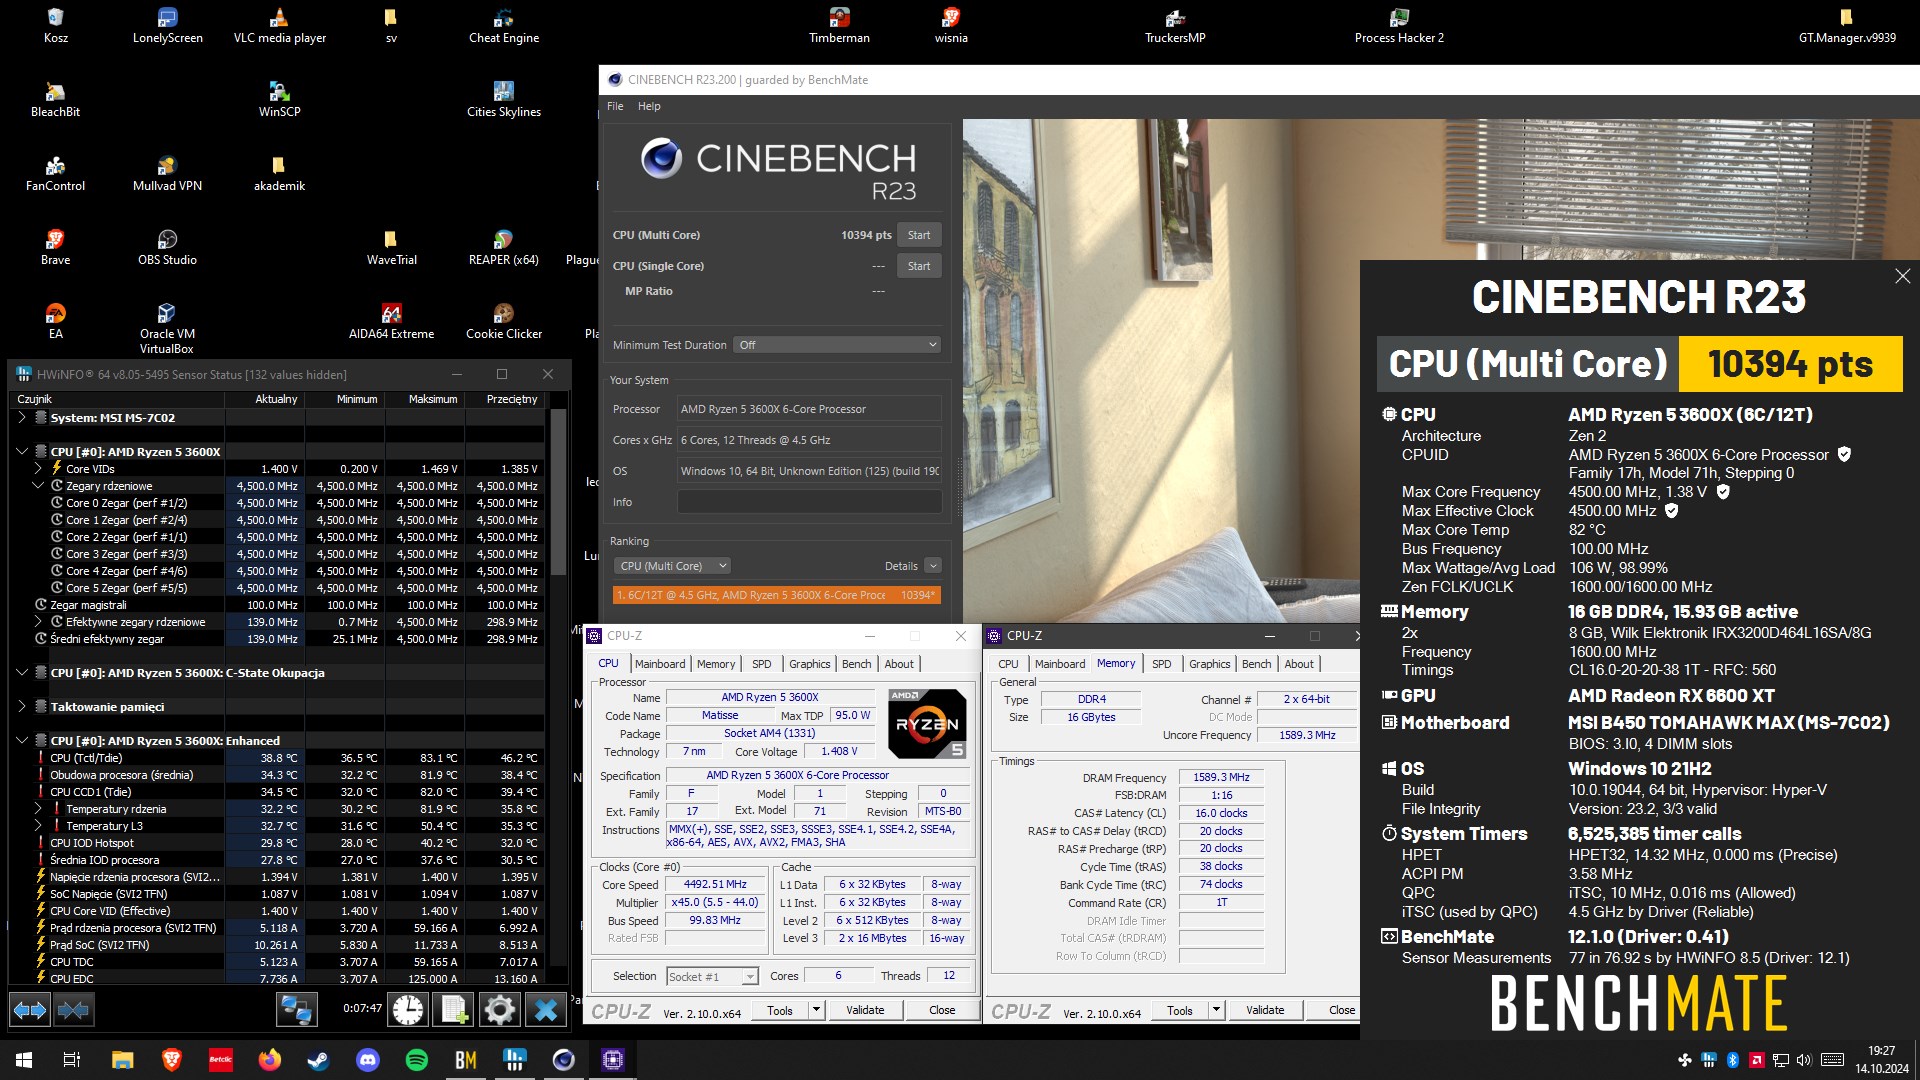Expand System: MSI MS-7C02 sensor group

tap(22, 418)
